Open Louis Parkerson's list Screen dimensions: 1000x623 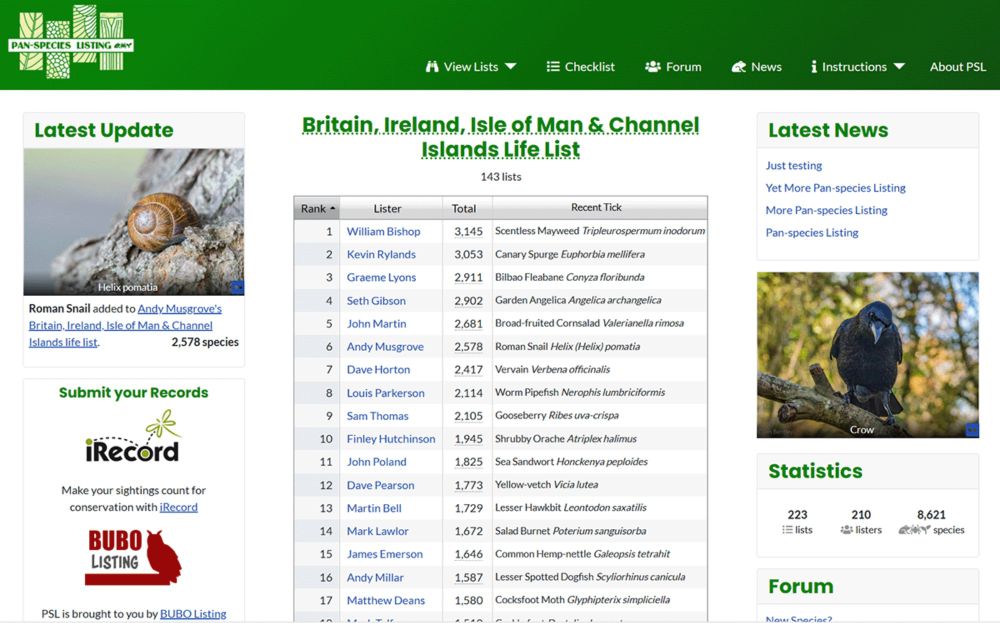click(x=385, y=393)
